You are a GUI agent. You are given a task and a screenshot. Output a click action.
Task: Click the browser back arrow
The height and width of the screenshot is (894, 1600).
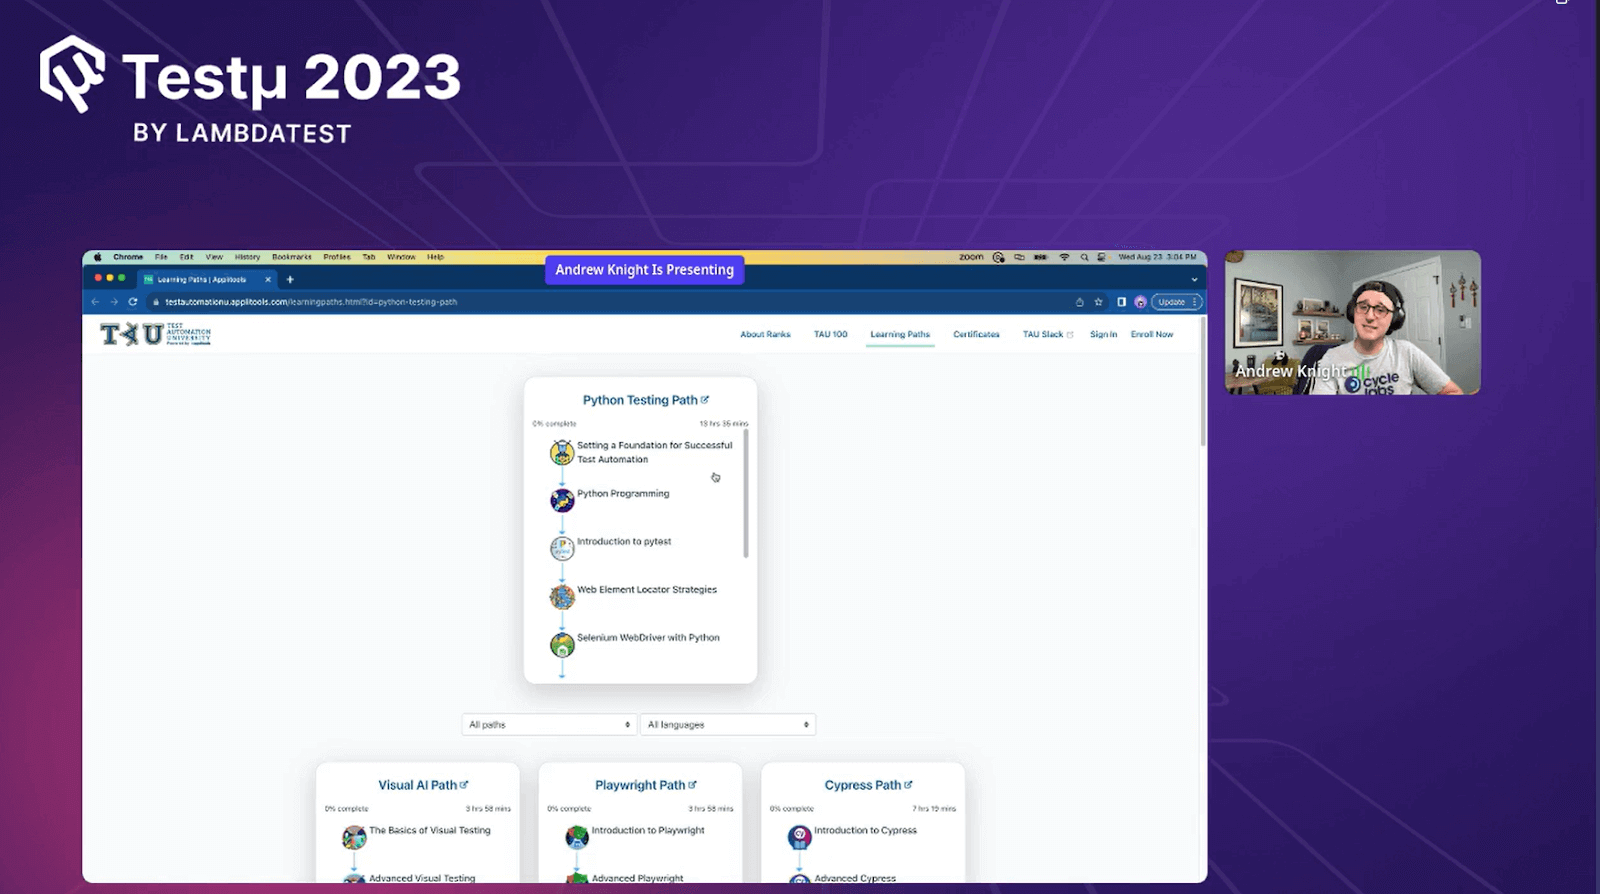(95, 301)
